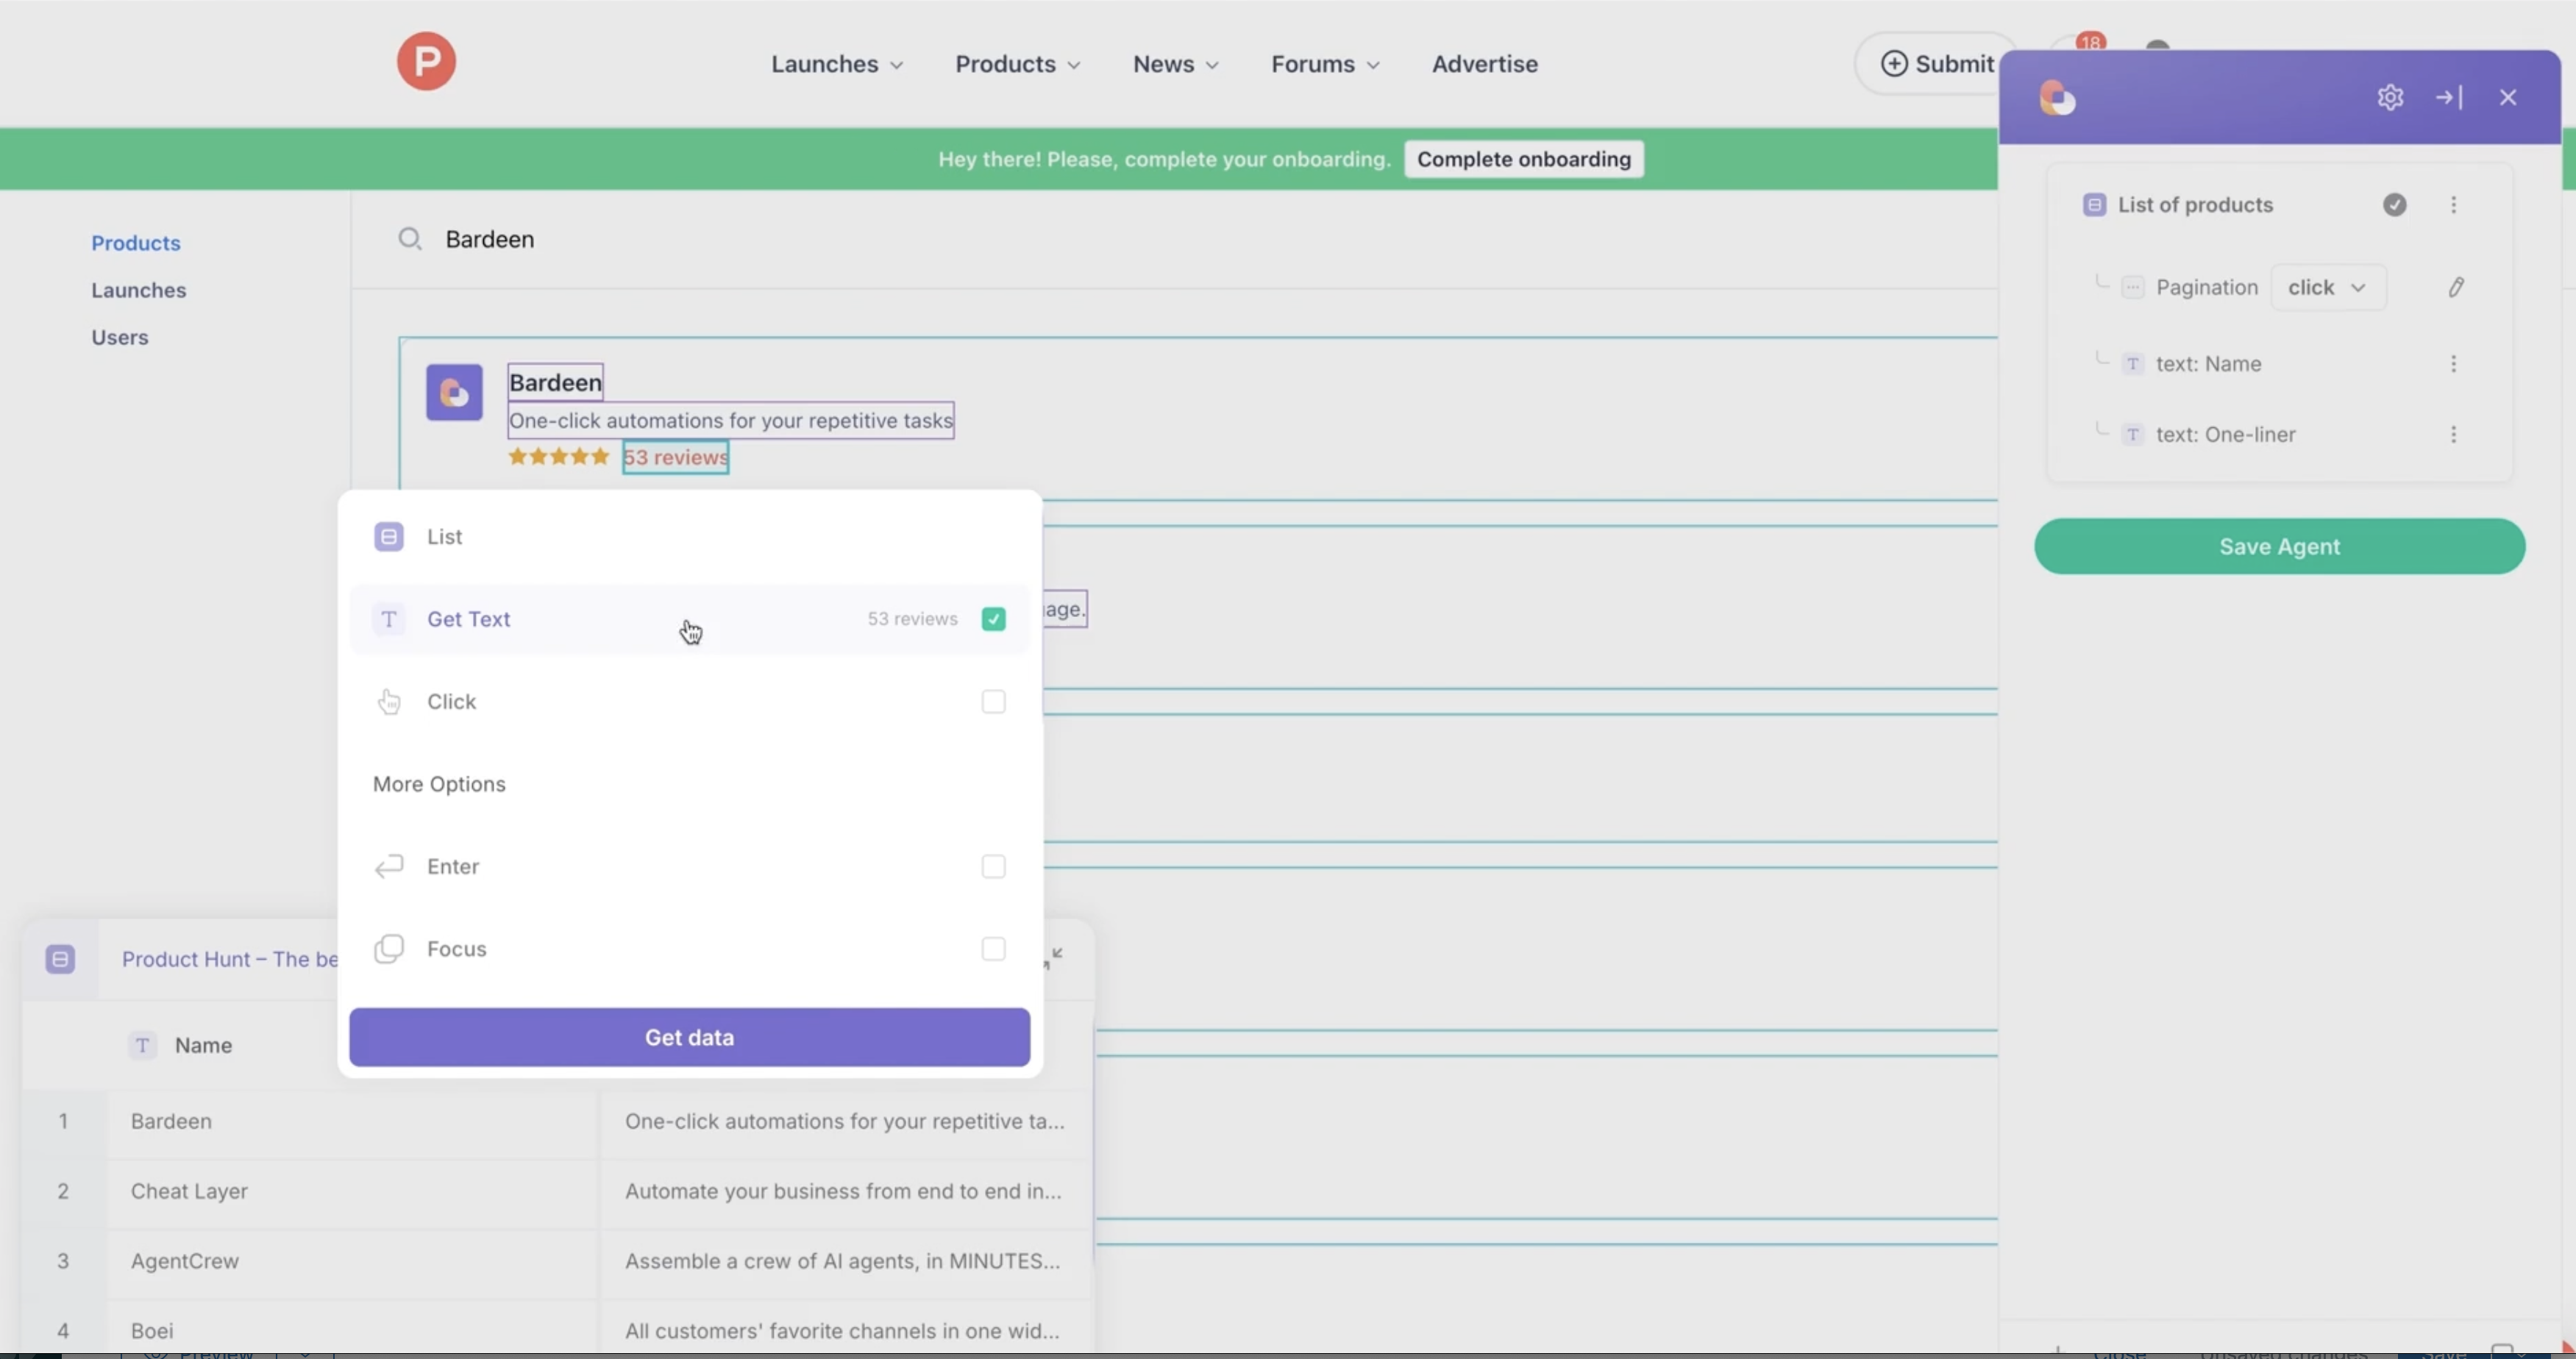Open Bardeen extension settings gear
This screenshot has width=2576, height=1359.
[2390, 97]
